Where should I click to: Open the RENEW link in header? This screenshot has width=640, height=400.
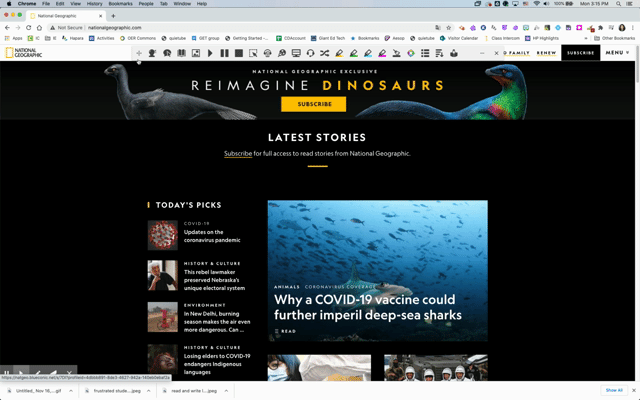point(546,53)
